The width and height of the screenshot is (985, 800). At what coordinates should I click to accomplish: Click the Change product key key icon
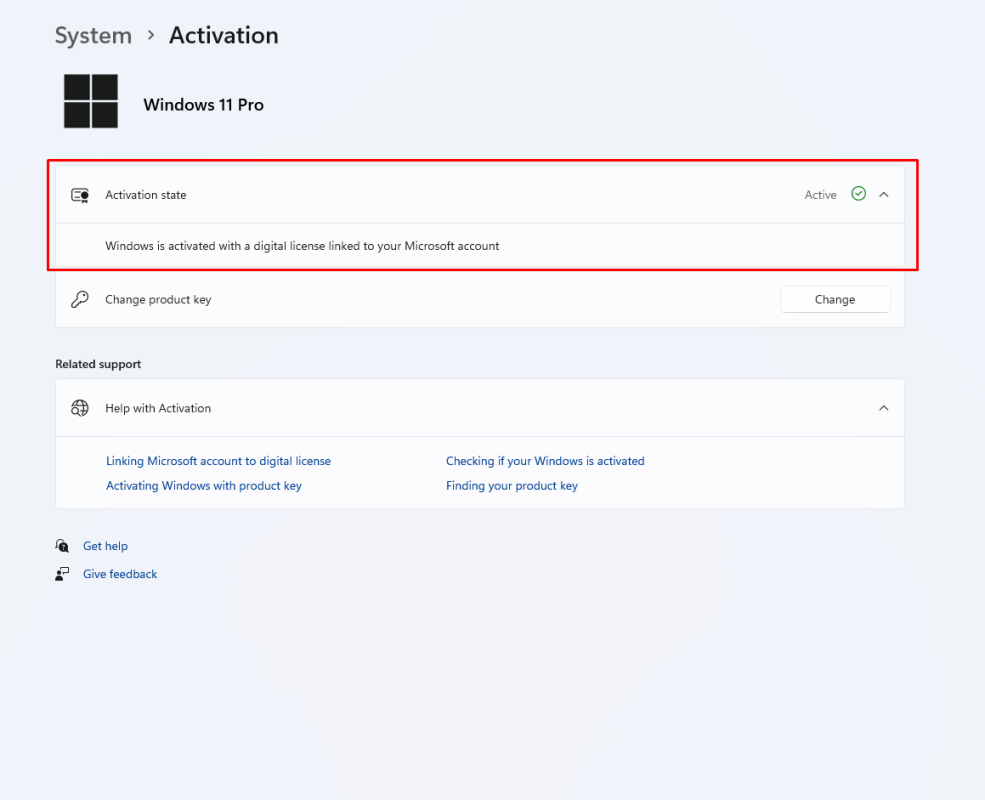[x=80, y=300]
